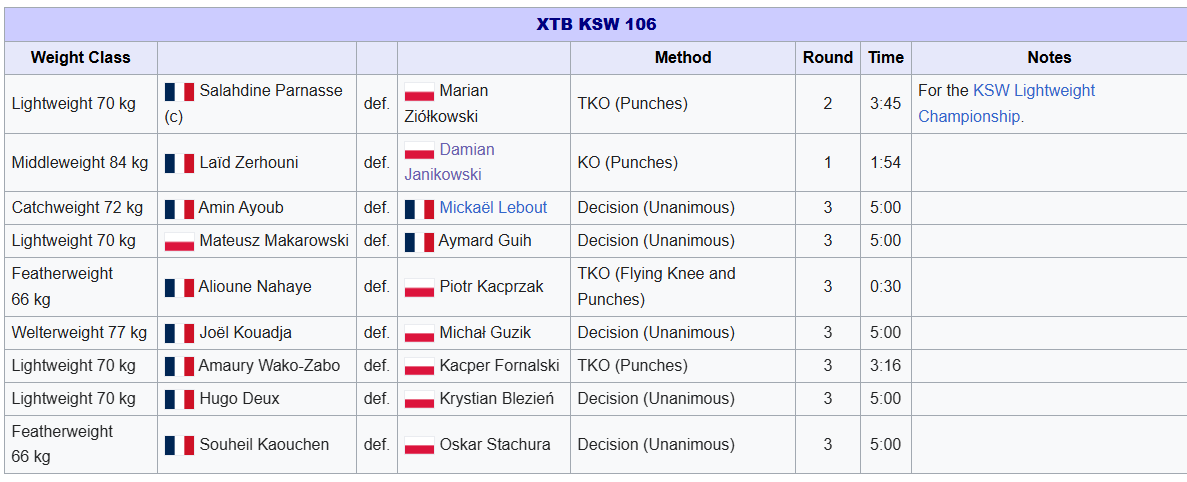Image resolution: width=1187 pixels, height=482 pixels.
Task: Click the Polish flag beside Mateusz Makarowski
Action: 179,241
